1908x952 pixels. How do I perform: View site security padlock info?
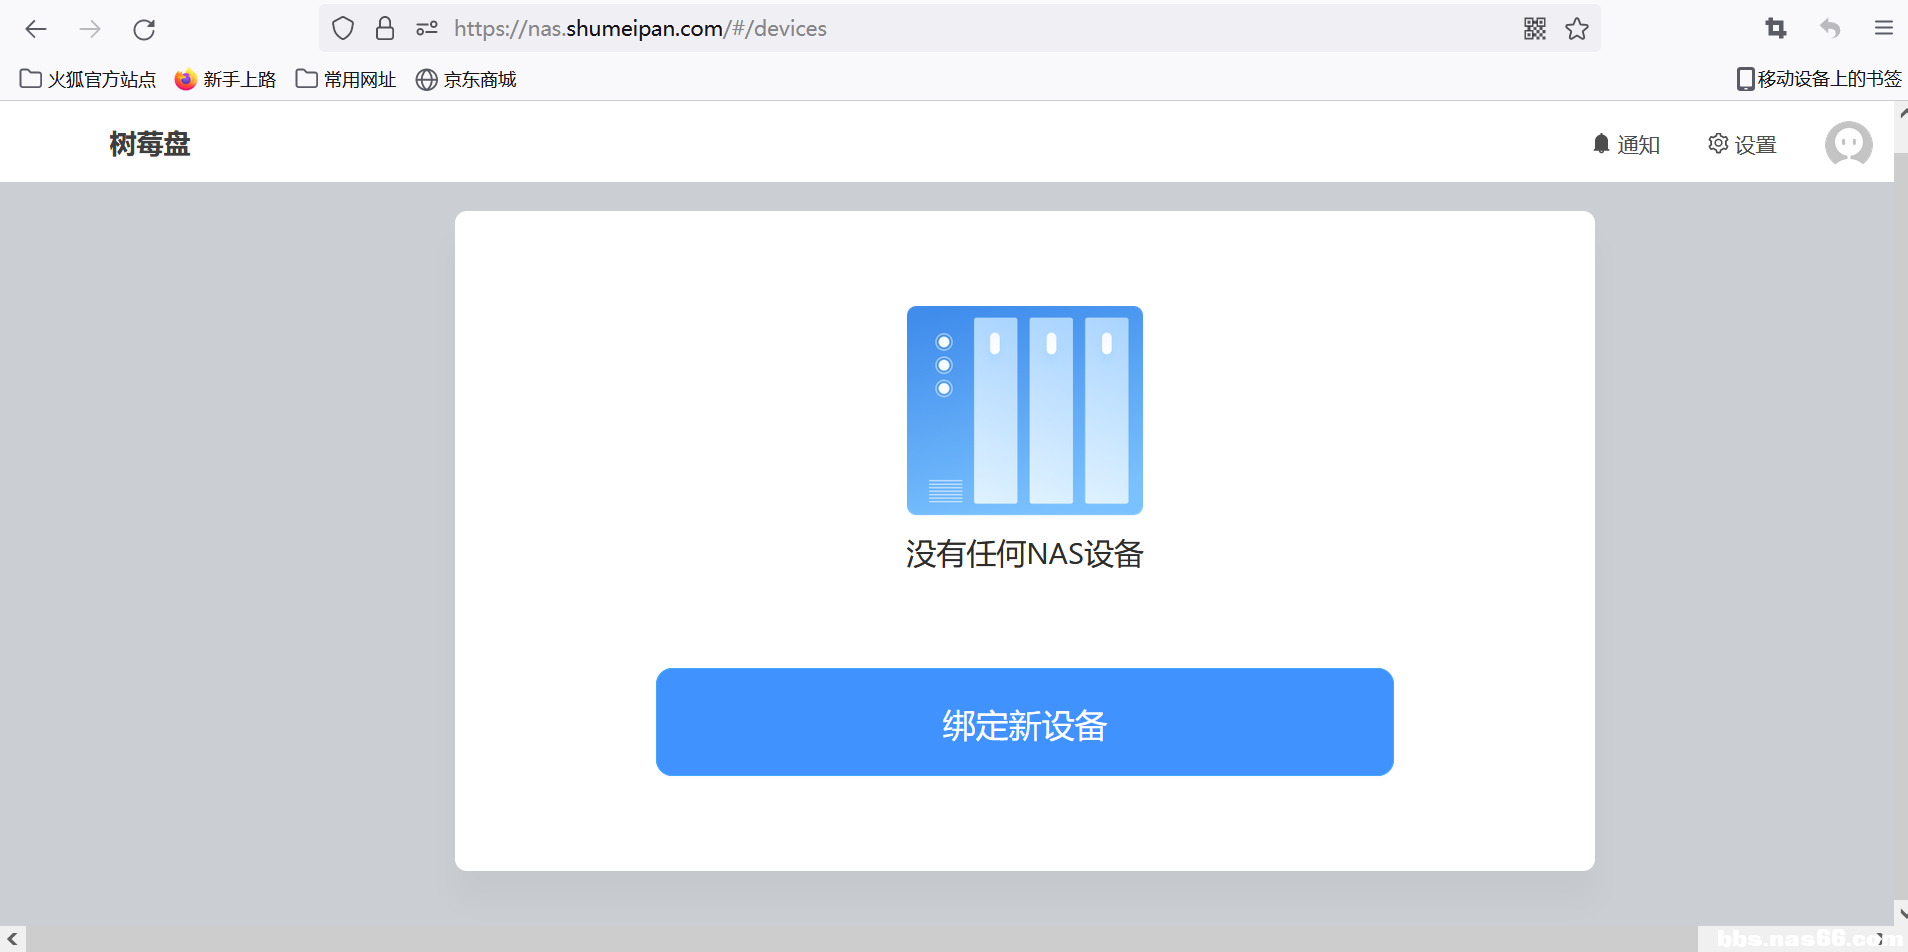385,28
